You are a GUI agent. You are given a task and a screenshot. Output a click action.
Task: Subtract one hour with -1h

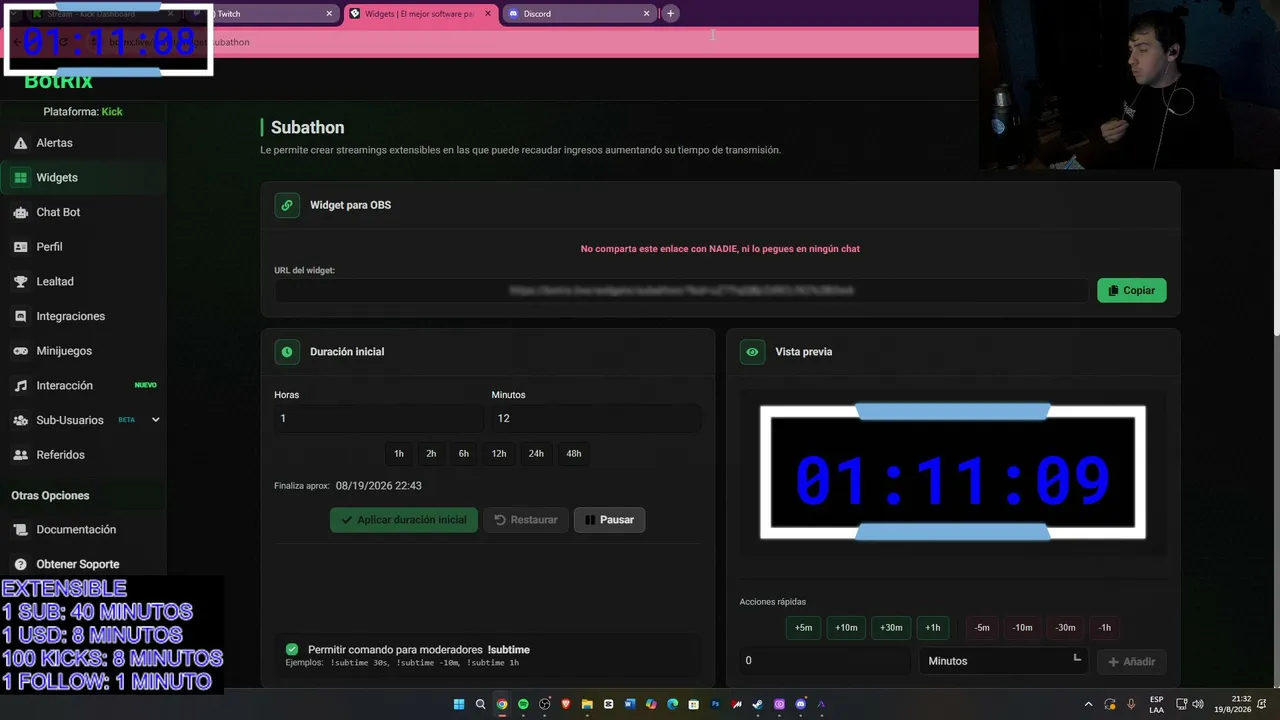tap(1105, 628)
